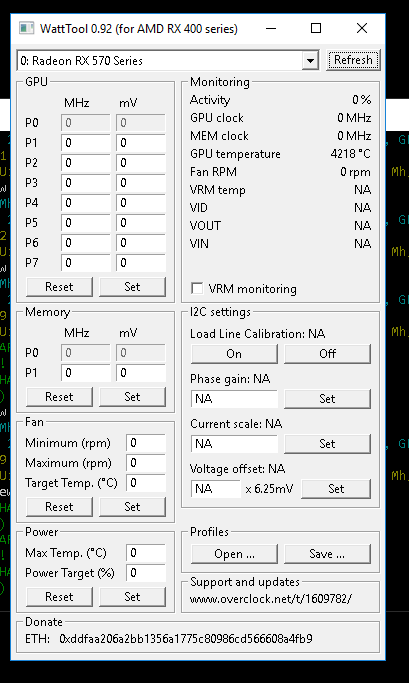The height and width of the screenshot is (683, 409).
Task: Click the Current scale input field
Action: coord(234,444)
